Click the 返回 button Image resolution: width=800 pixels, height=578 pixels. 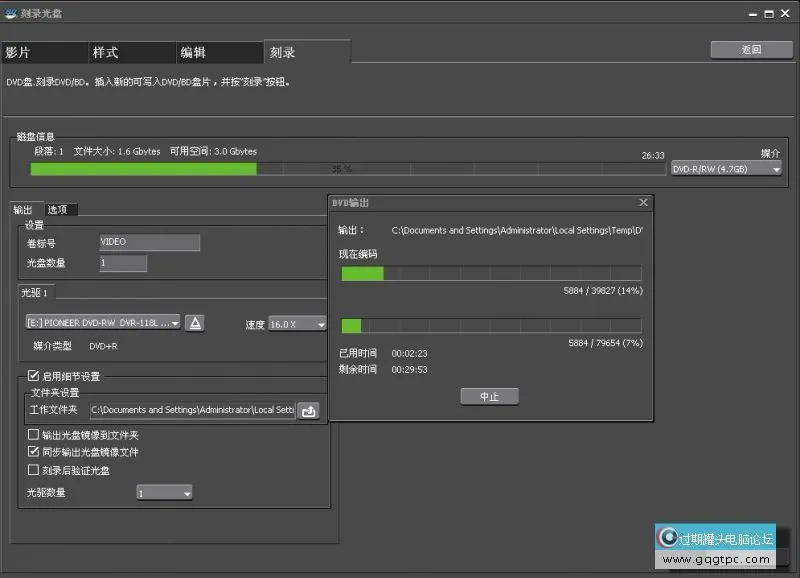(x=751, y=49)
